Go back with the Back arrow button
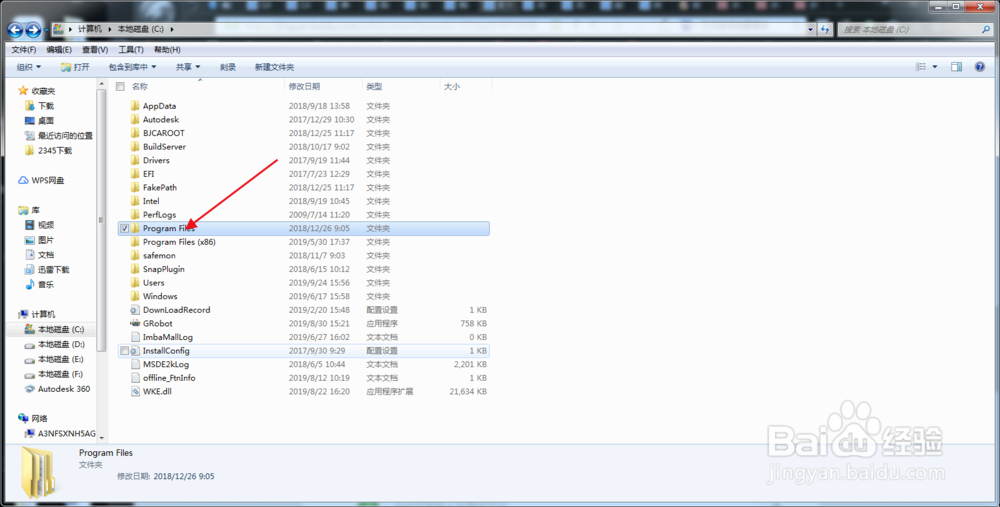The width and height of the screenshot is (1000, 507). click(15, 29)
